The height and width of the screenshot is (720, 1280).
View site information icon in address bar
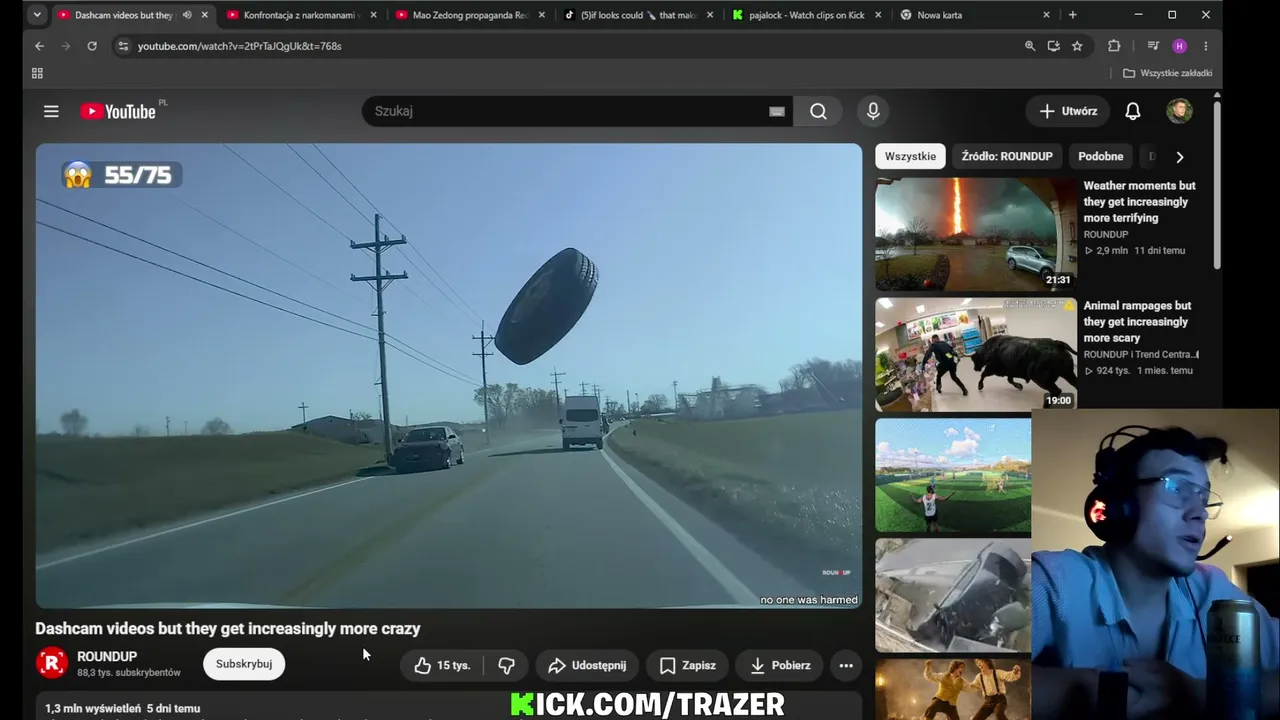click(122, 46)
